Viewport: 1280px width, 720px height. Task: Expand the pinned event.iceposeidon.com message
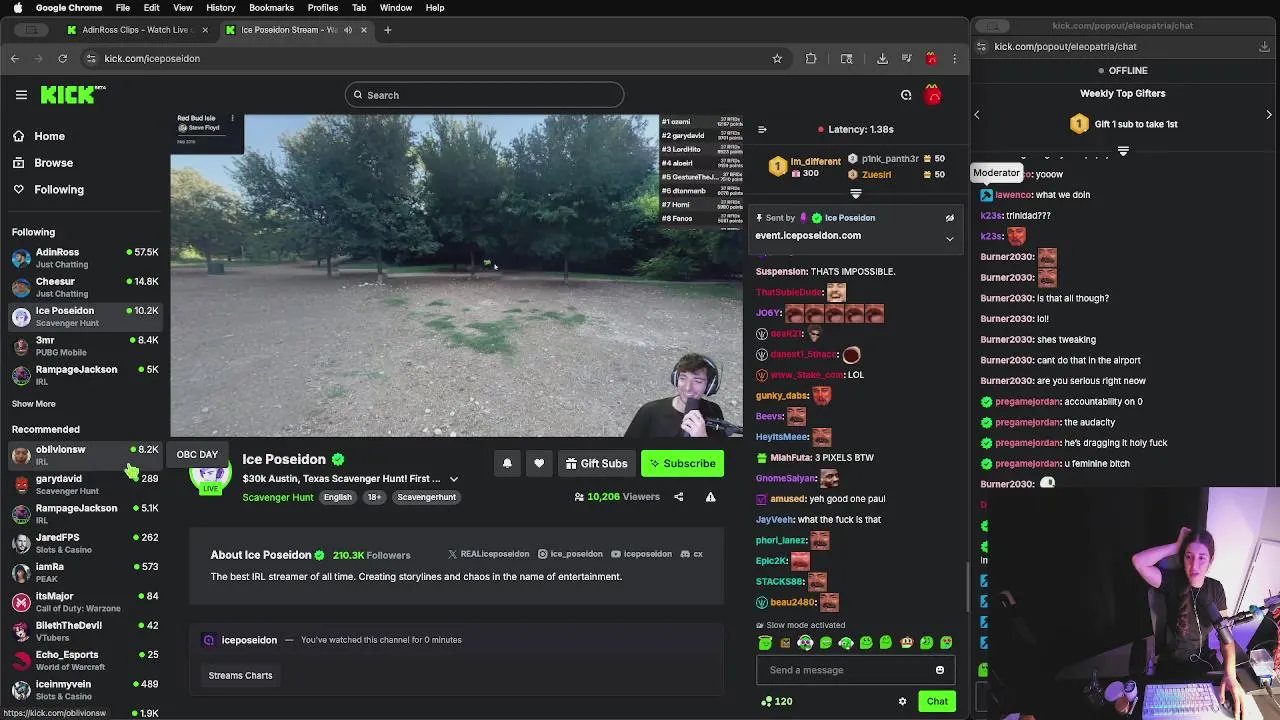pyautogui.click(x=950, y=239)
